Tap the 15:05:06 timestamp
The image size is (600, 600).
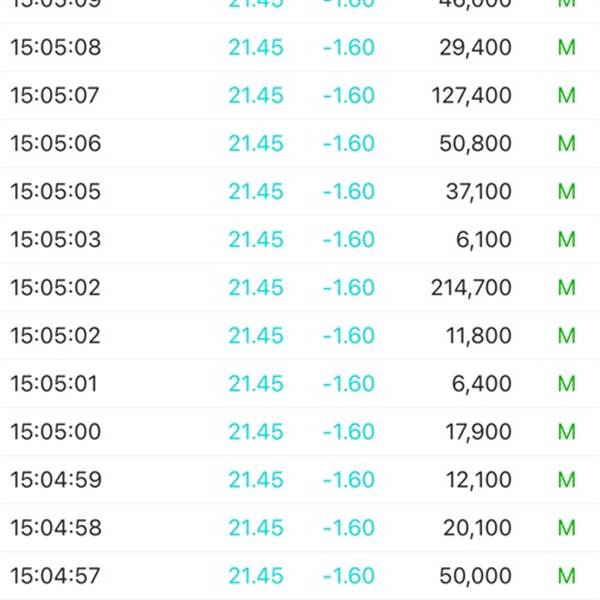tap(56, 144)
